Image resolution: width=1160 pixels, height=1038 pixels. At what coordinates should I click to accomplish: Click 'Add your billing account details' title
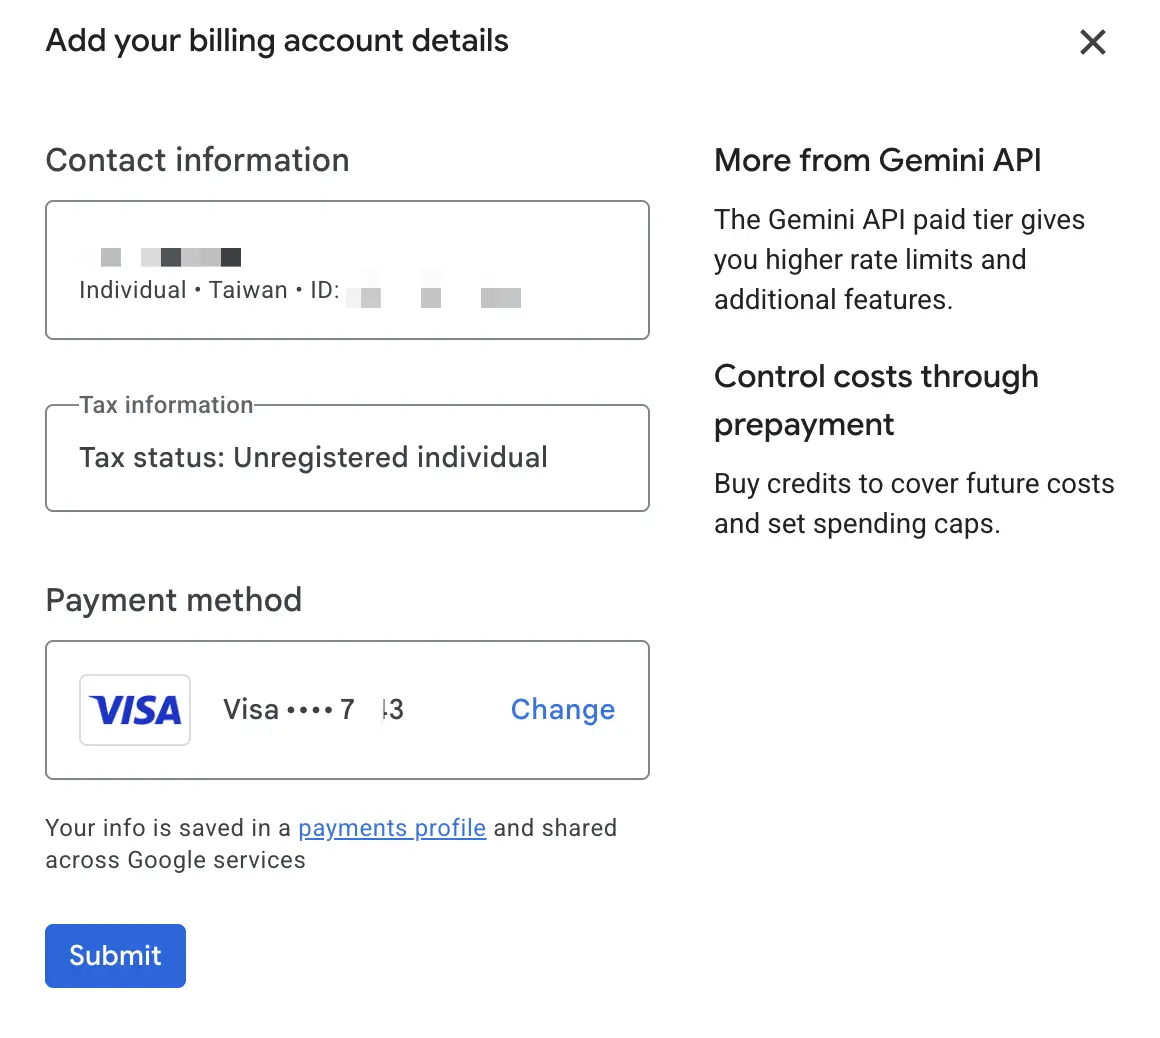pos(277,41)
